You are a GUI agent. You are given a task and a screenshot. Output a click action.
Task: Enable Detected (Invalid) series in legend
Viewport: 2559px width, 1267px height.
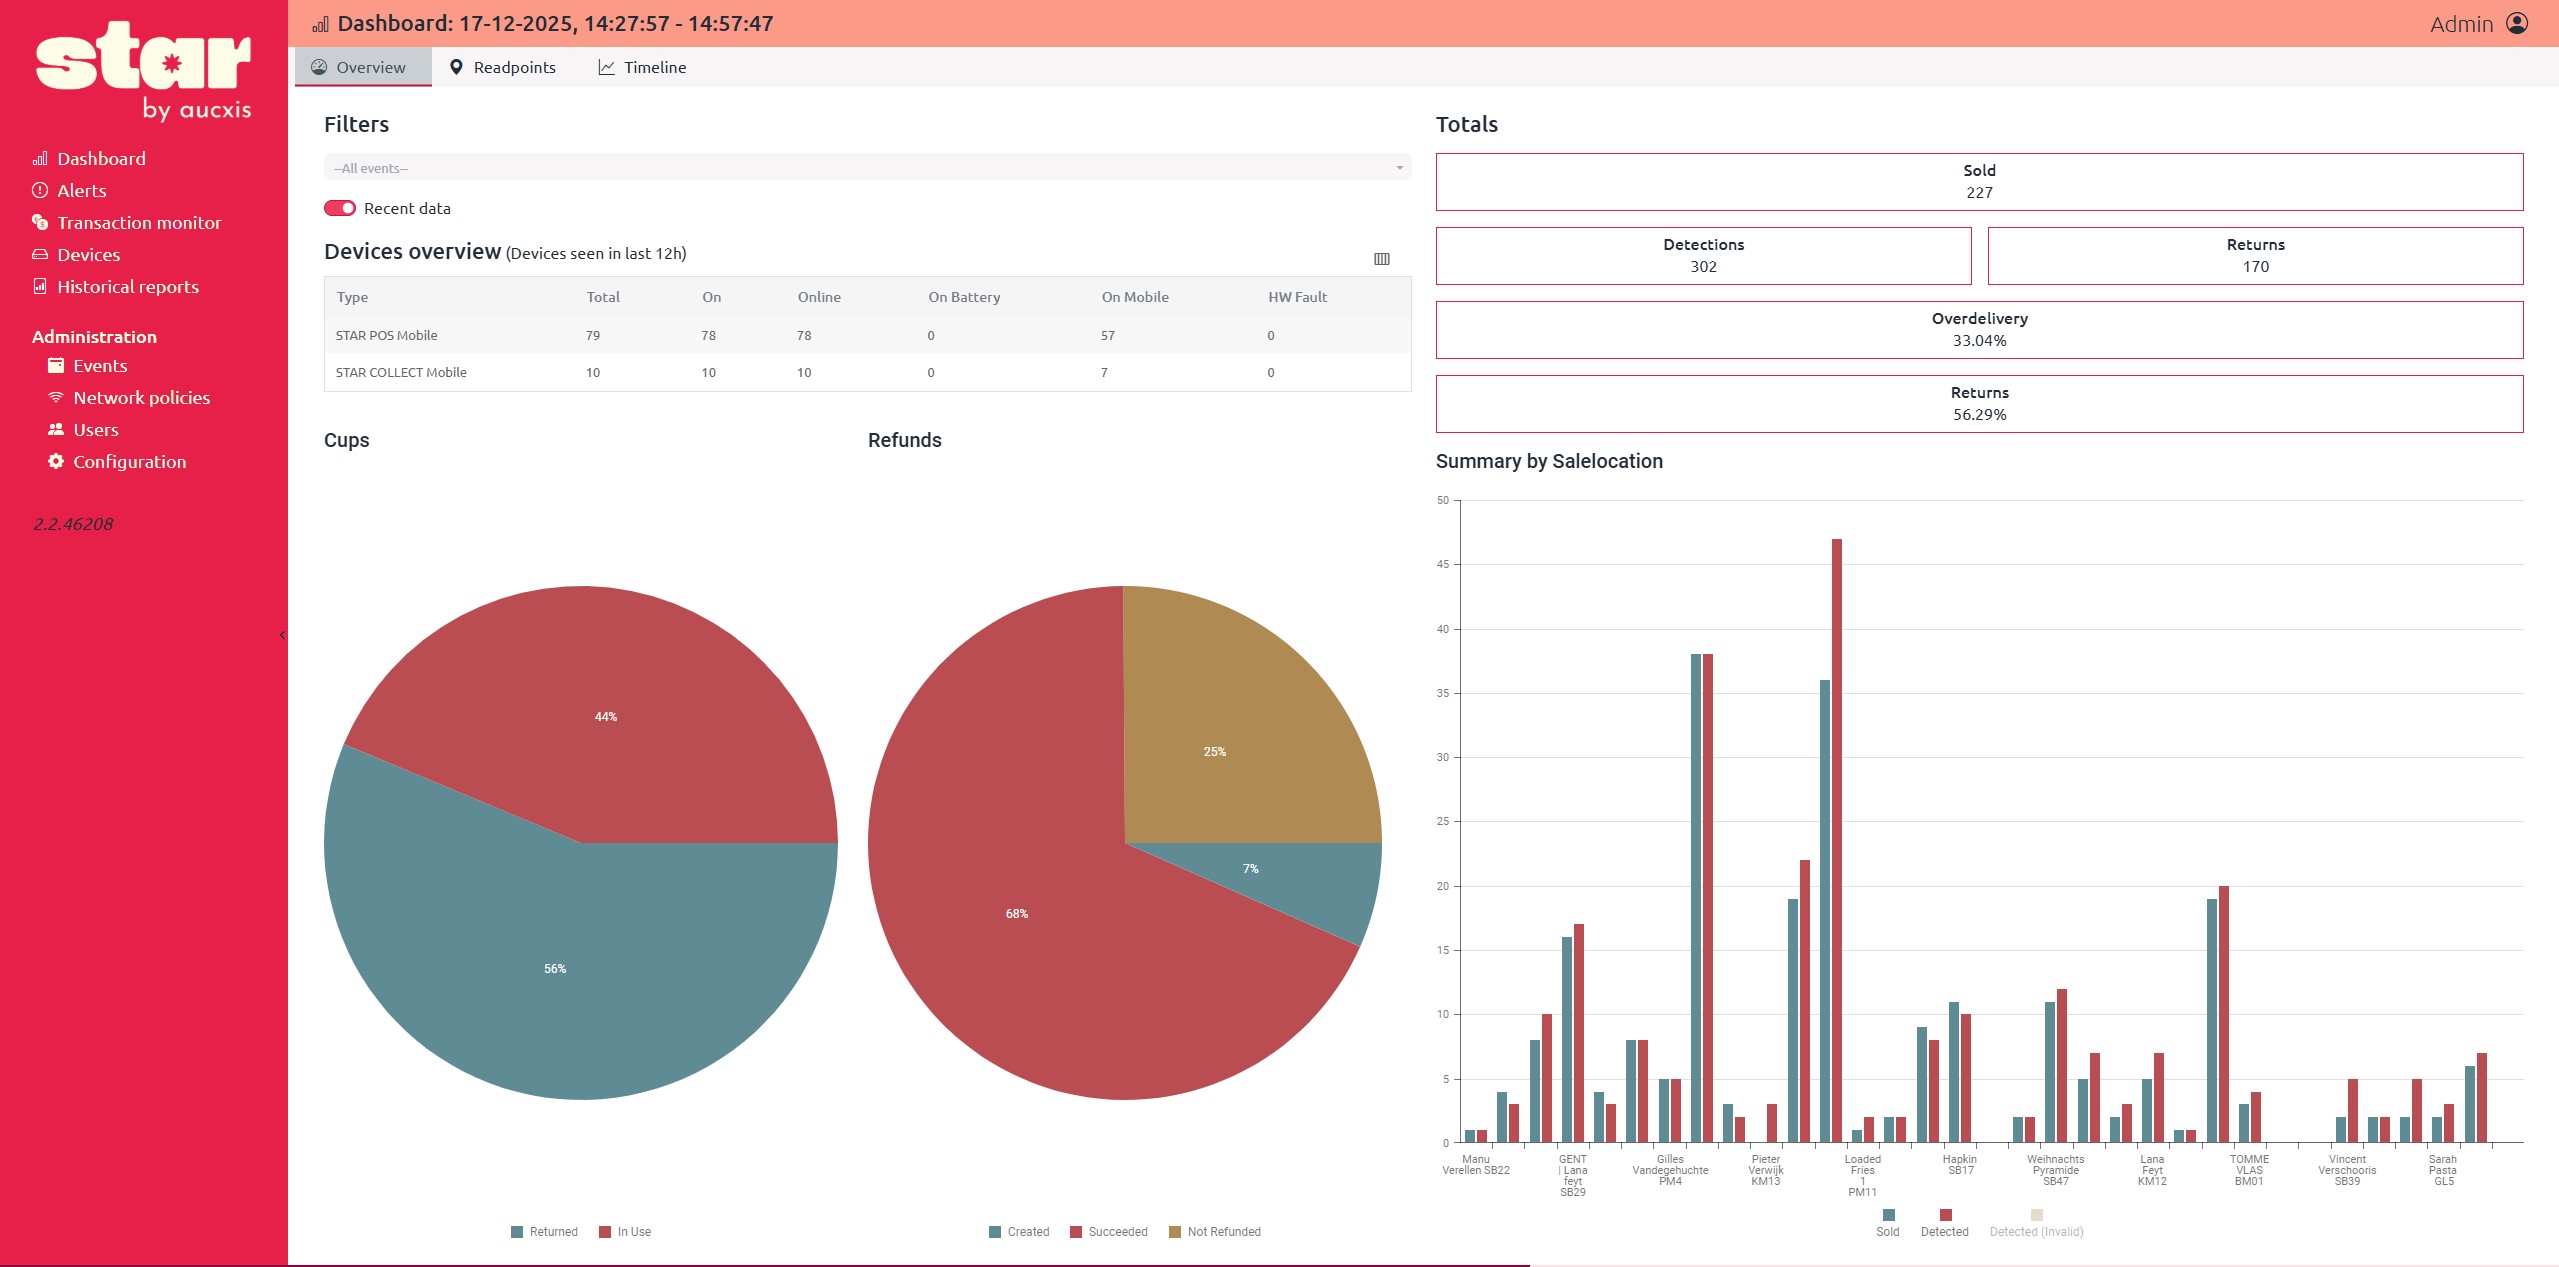[2037, 1223]
